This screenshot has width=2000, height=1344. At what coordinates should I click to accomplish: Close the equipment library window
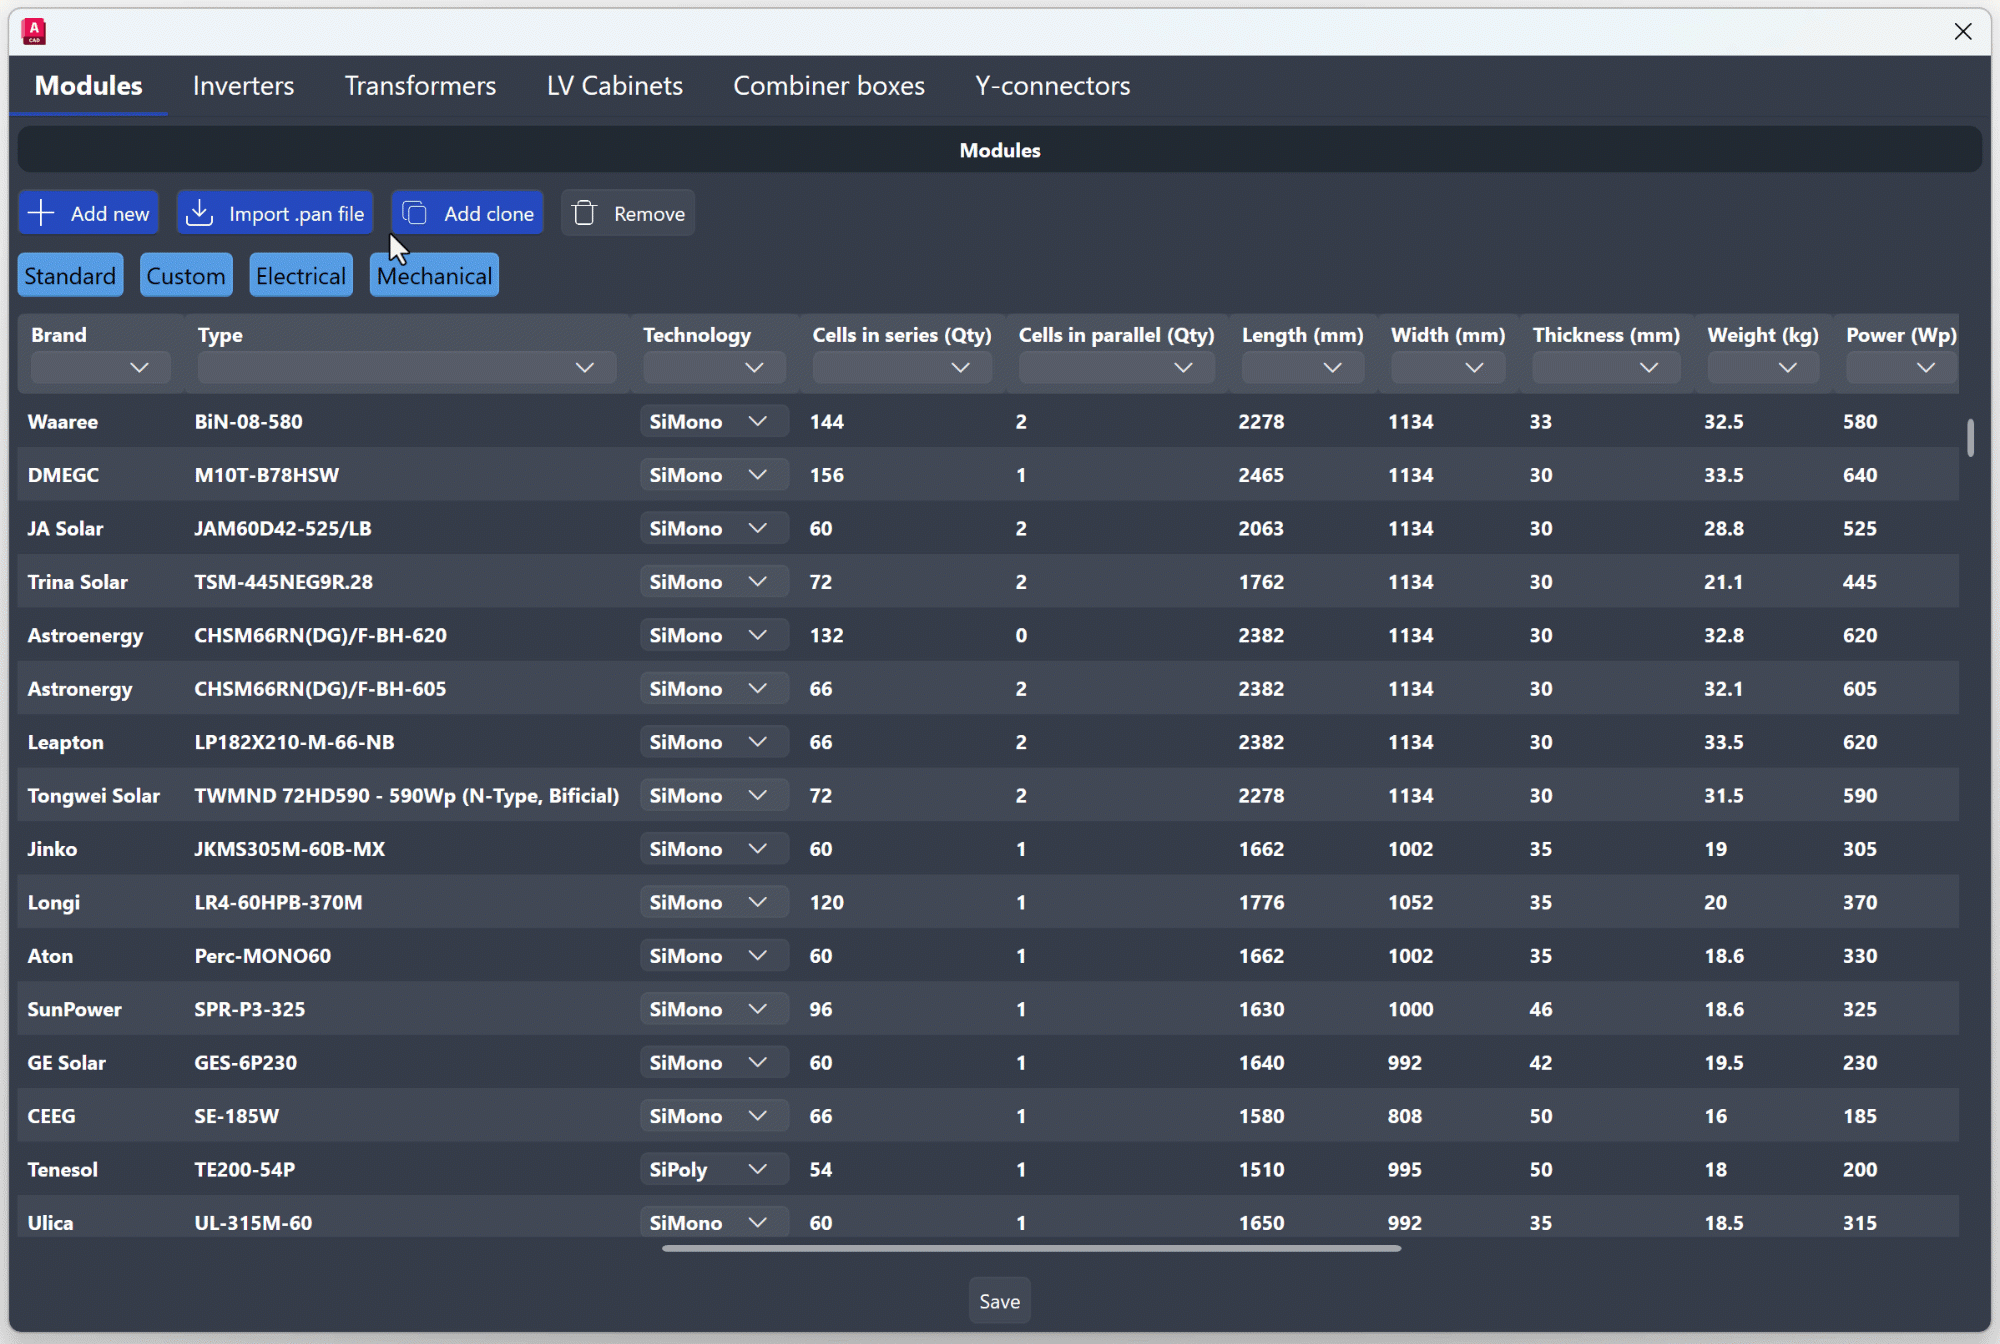[1963, 32]
